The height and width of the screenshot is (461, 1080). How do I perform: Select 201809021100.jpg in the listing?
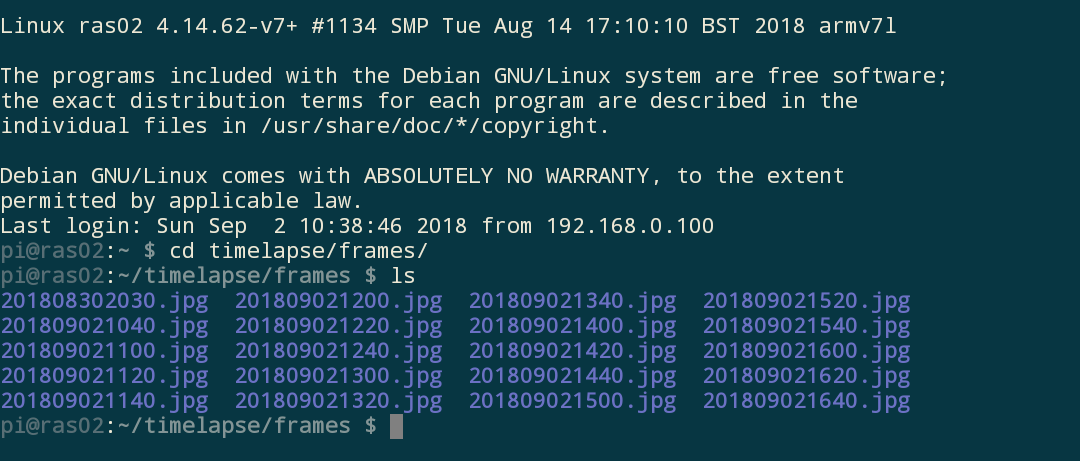click(x=105, y=351)
